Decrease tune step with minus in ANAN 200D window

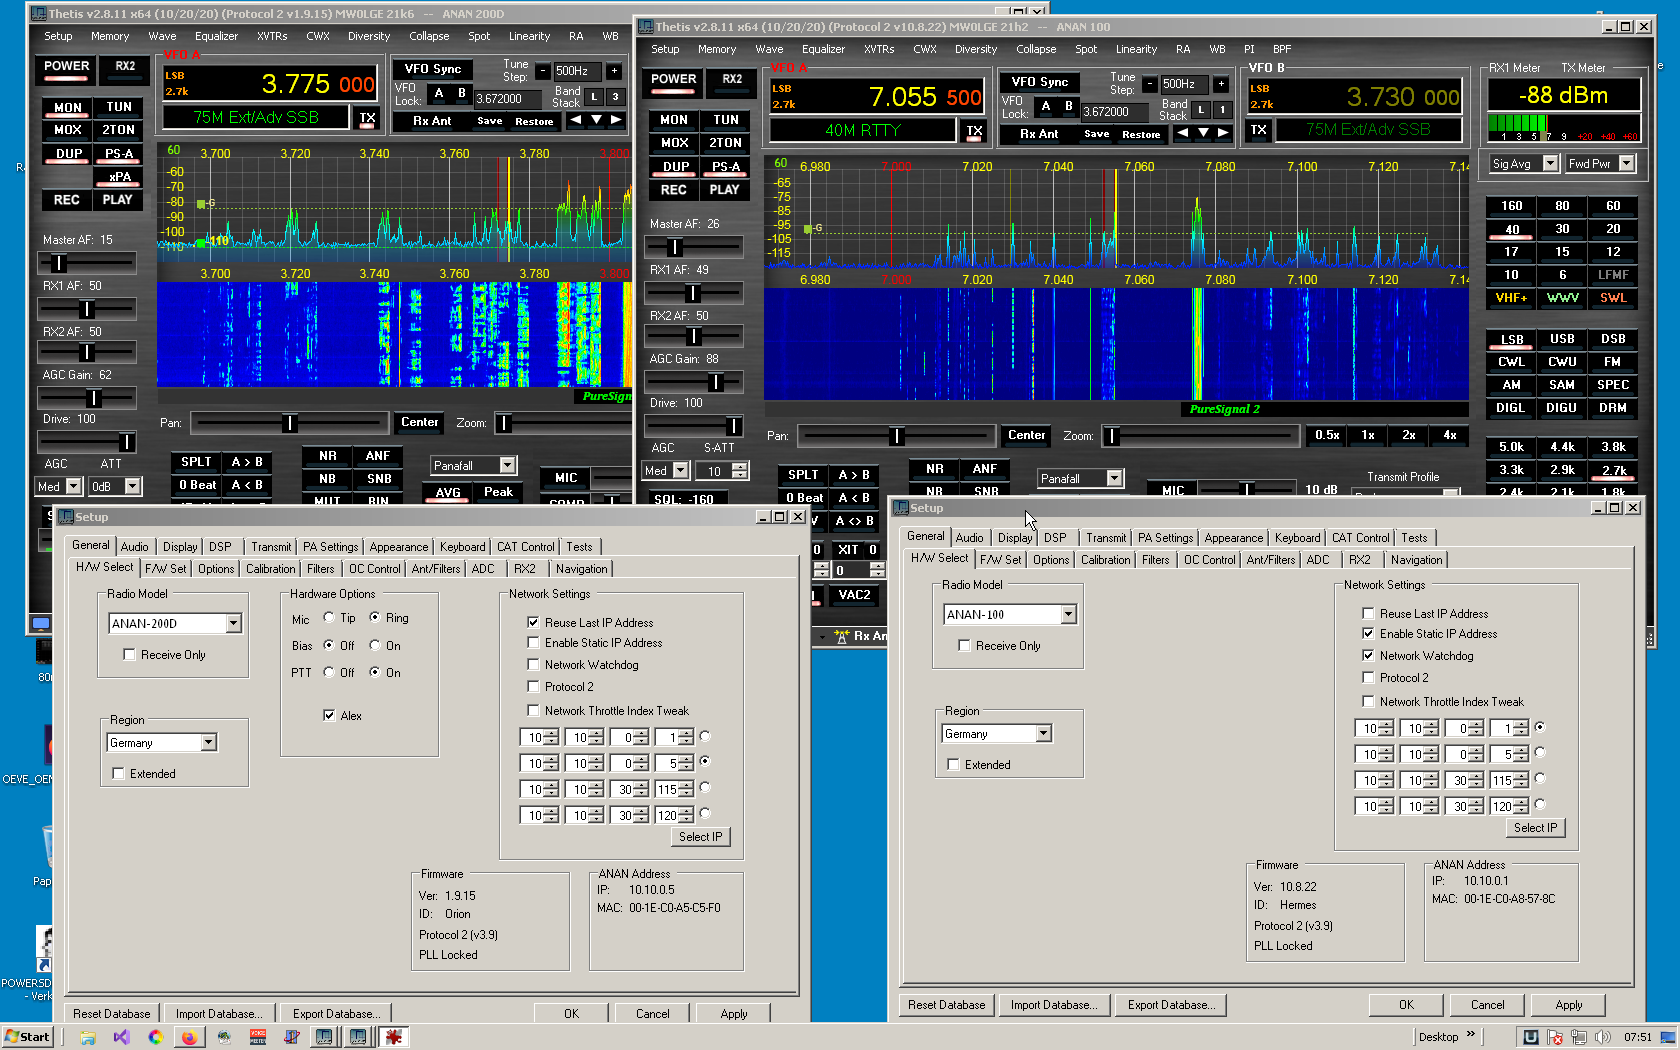click(542, 71)
